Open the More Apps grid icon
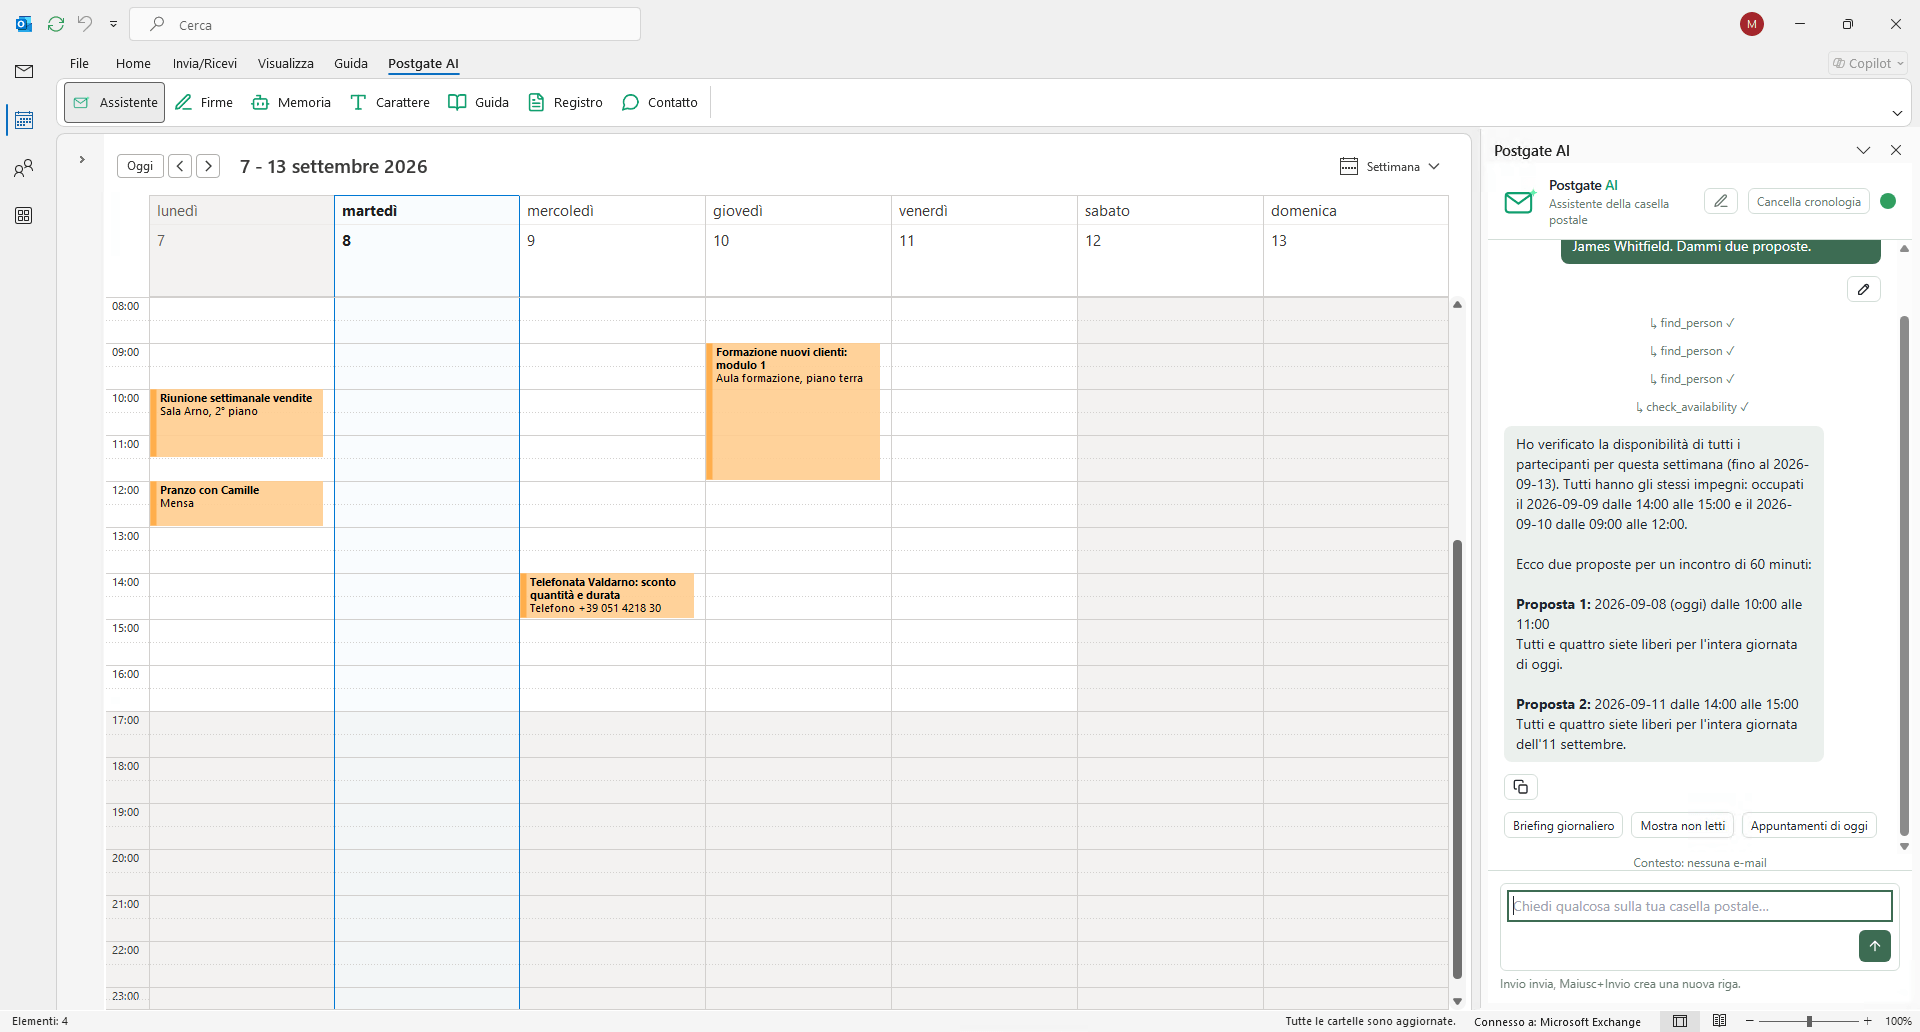 coord(24,216)
